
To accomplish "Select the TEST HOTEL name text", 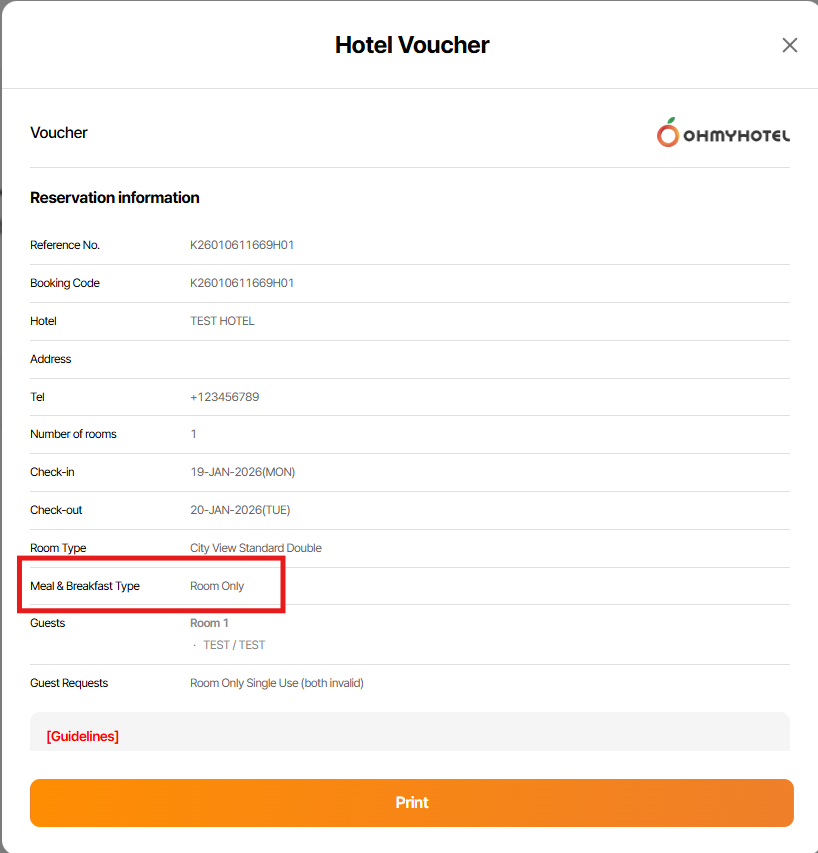I will point(222,321).
